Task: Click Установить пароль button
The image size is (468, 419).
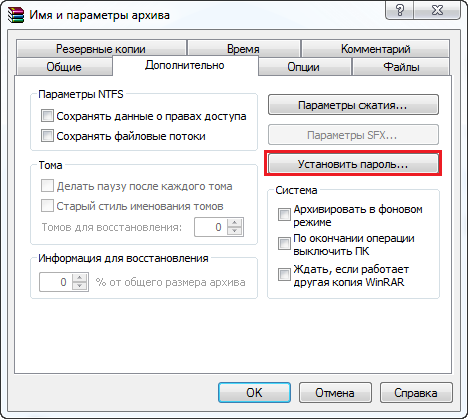Action: click(x=353, y=164)
